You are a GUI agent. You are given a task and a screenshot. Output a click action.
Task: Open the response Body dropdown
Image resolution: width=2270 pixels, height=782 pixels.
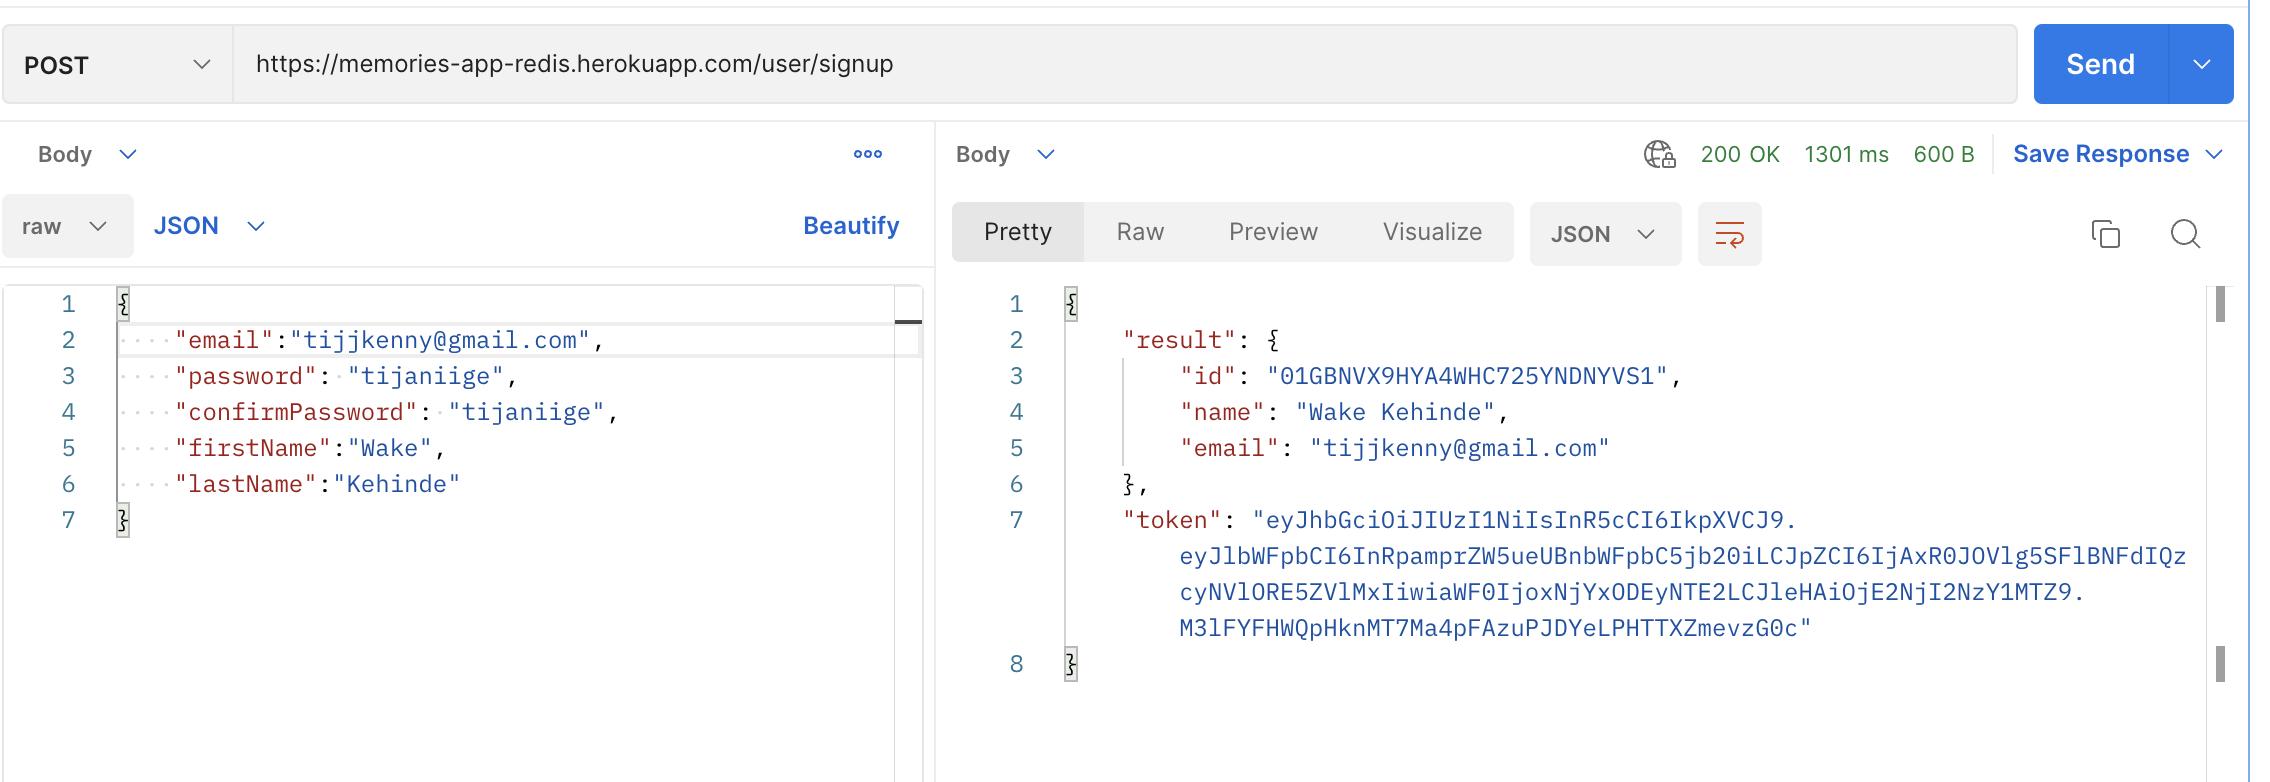coord(1005,154)
